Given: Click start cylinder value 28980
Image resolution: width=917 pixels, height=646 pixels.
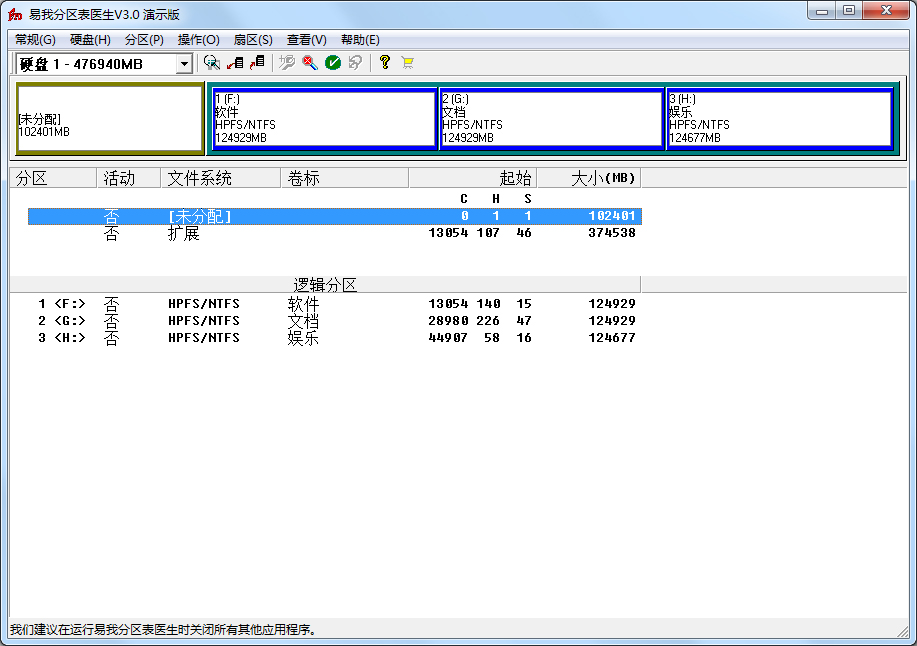Looking at the screenshot, I should pos(448,321).
